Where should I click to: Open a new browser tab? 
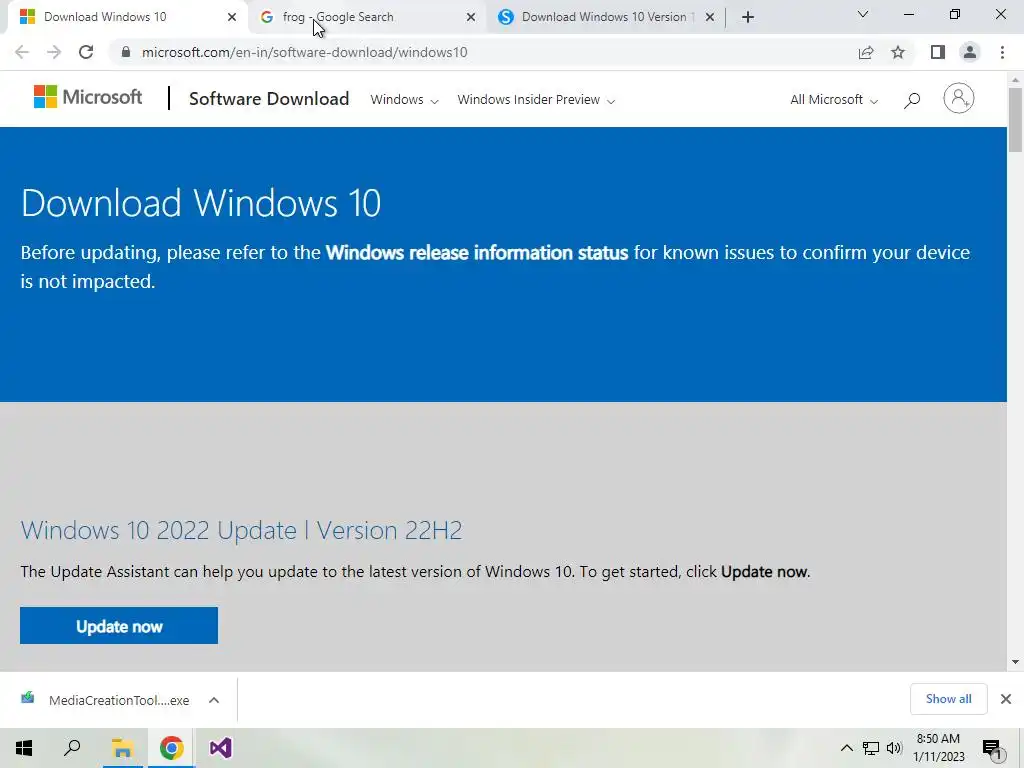(x=748, y=17)
